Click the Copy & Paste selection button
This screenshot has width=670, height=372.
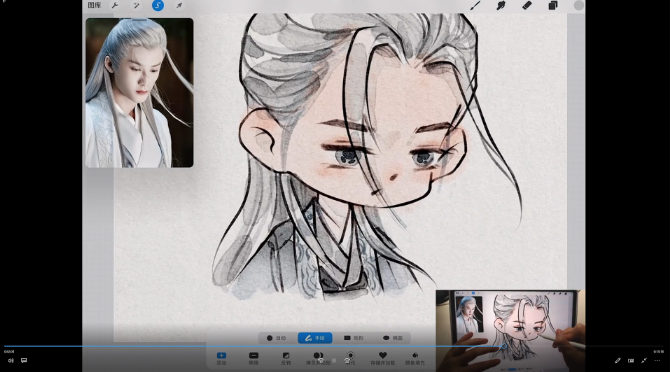(318, 358)
